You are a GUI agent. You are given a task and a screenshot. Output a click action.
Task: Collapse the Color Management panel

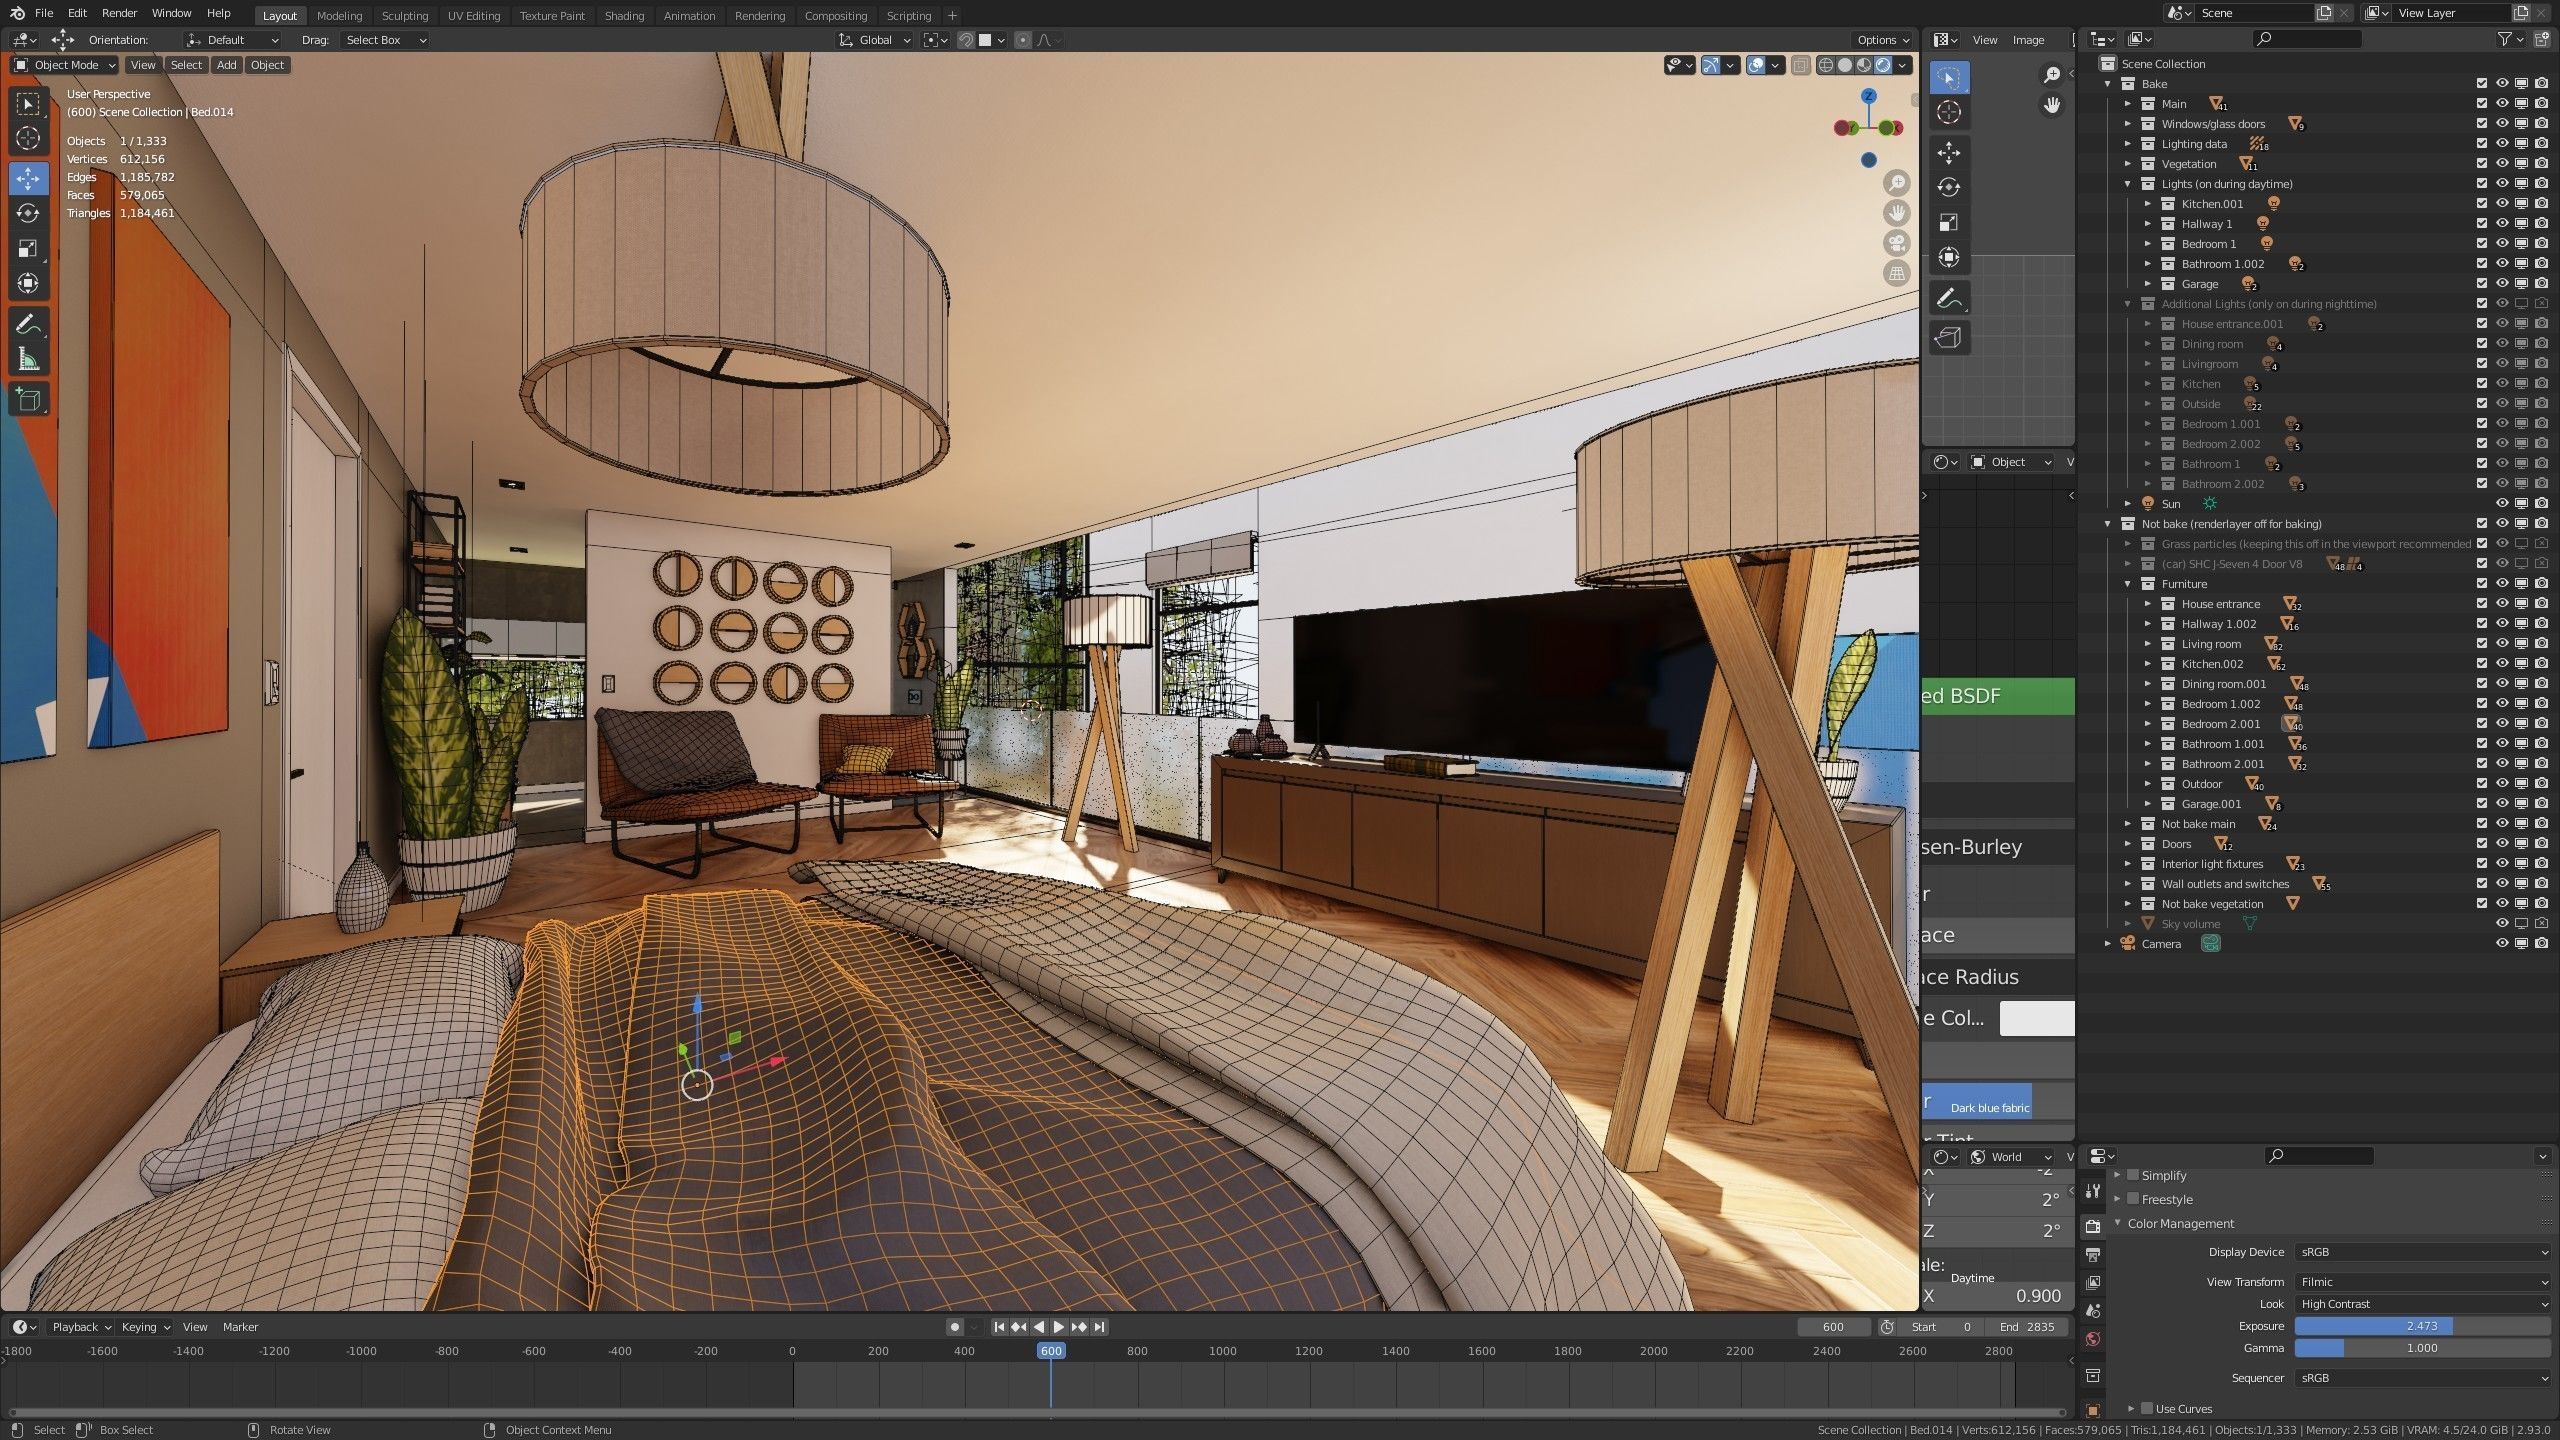(x=2117, y=1224)
